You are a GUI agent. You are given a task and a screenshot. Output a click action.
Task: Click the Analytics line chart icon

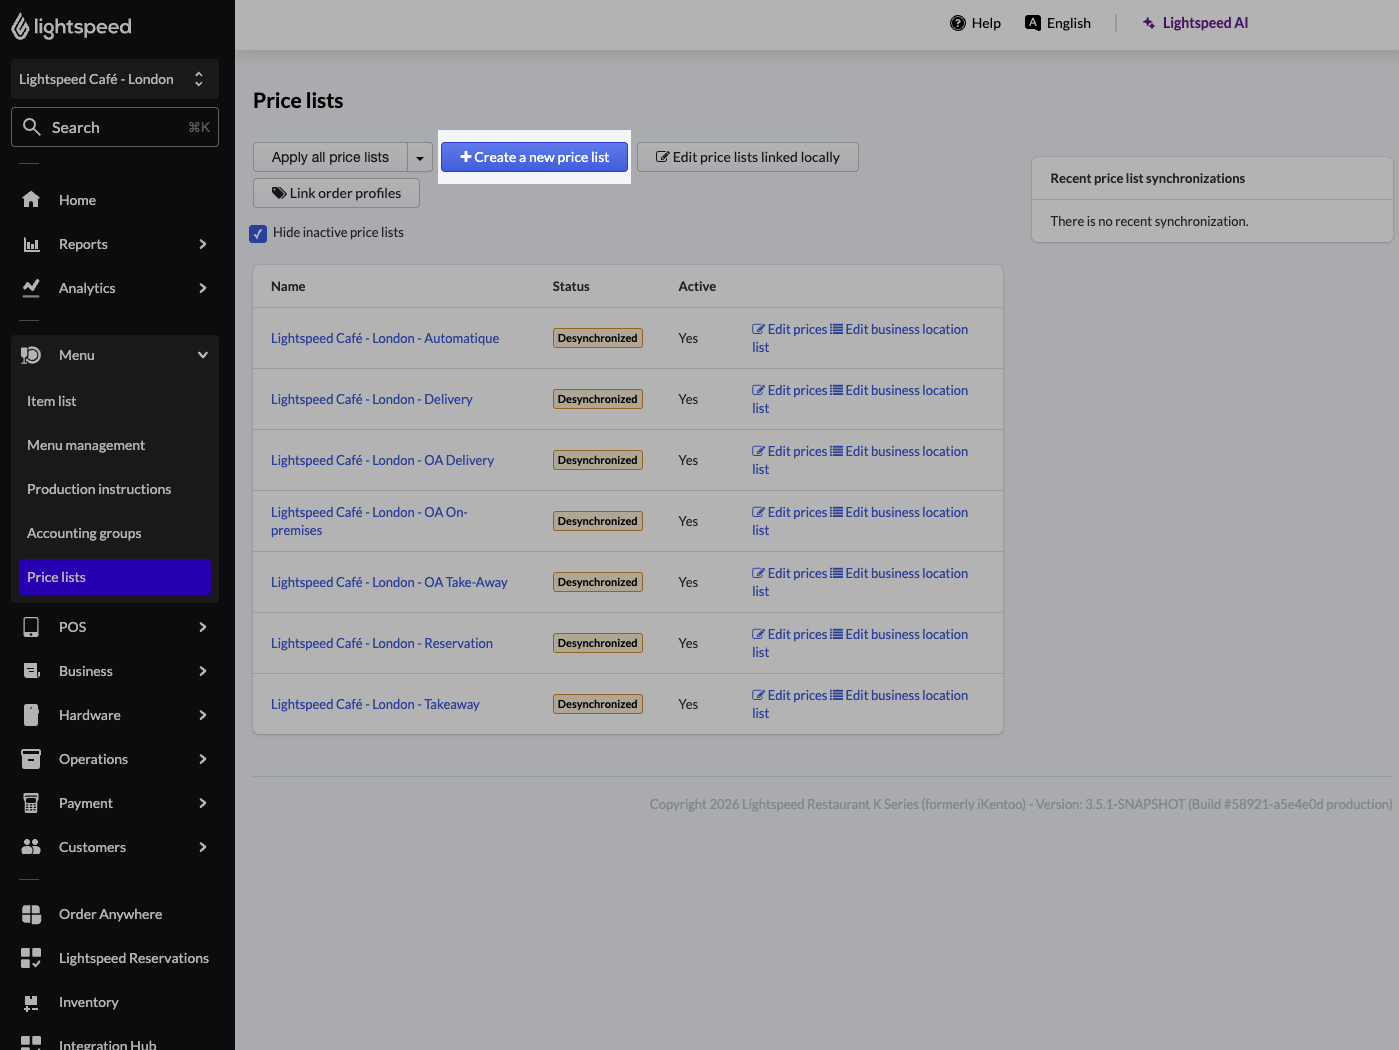(x=31, y=288)
